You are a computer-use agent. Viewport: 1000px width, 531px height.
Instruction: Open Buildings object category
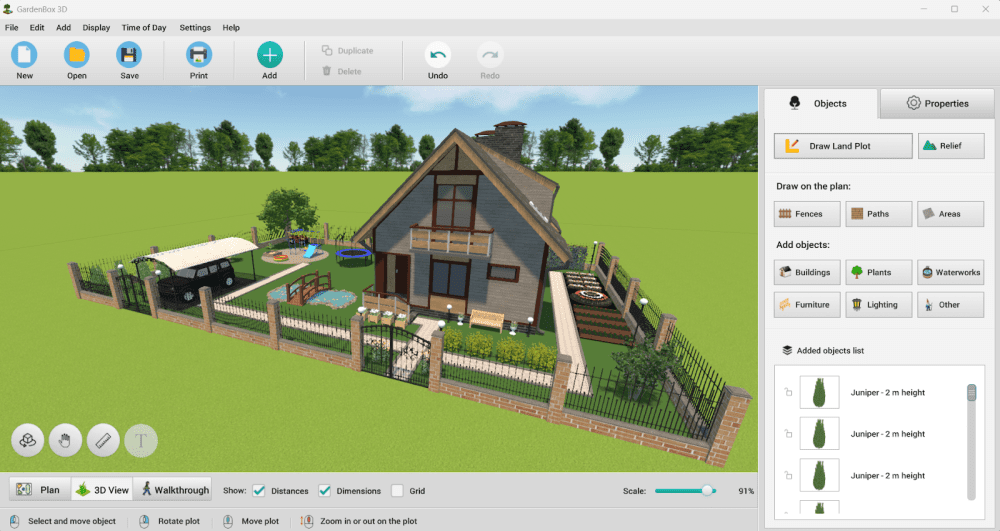pyautogui.click(x=807, y=272)
